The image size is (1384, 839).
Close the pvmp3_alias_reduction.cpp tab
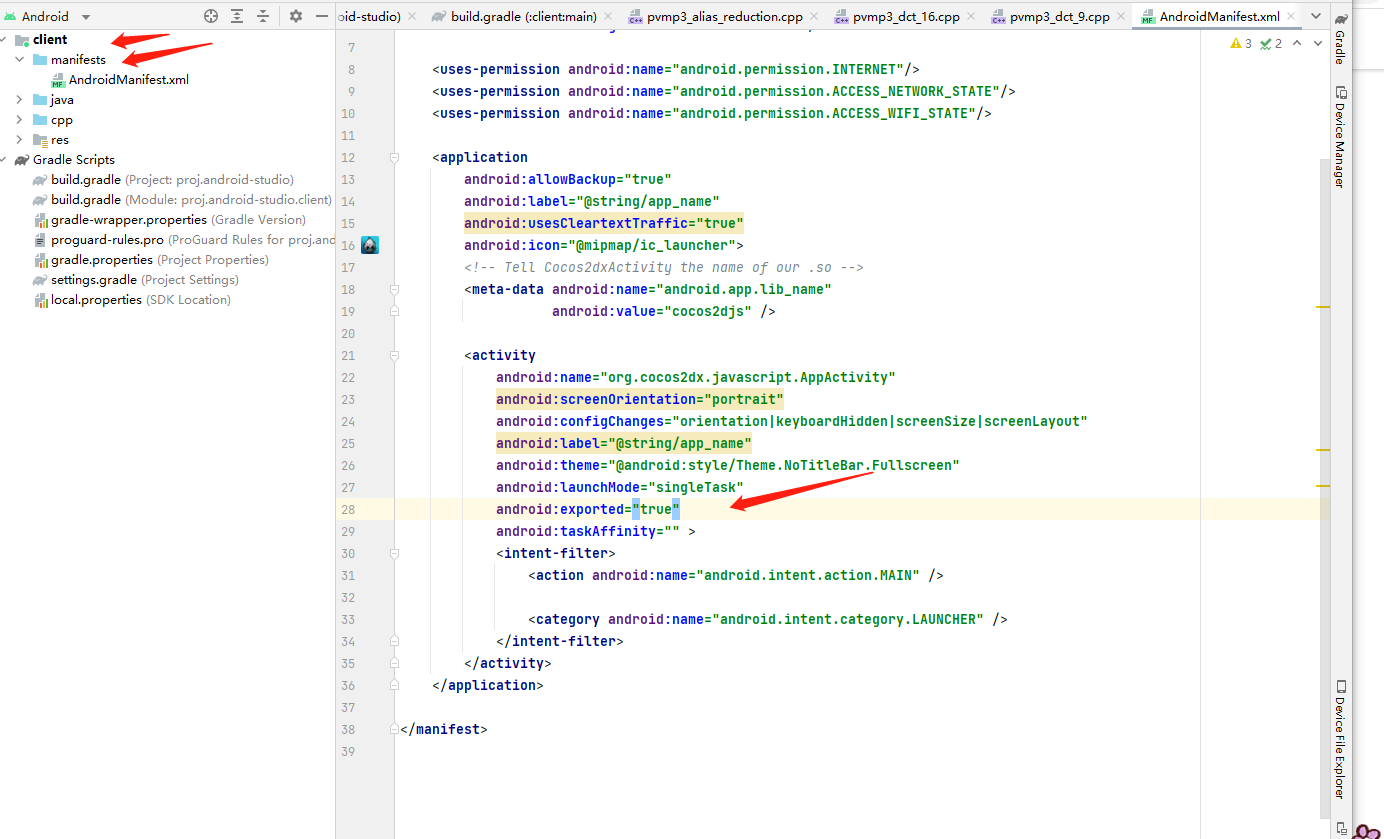(x=812, y=17)
